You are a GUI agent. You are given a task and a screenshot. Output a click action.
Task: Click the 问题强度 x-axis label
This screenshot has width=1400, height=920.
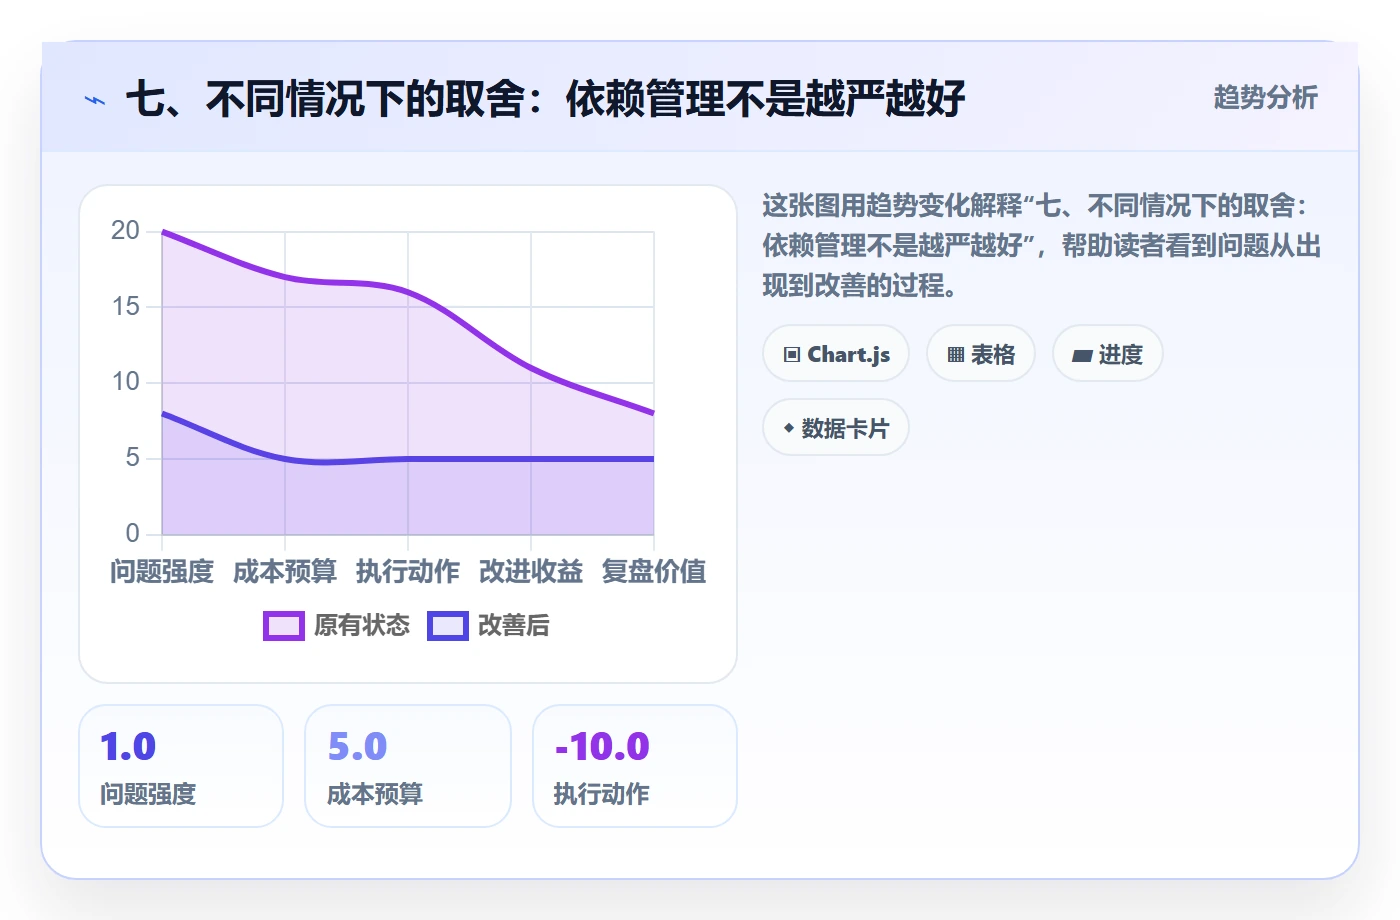click(x=162, y=572)
